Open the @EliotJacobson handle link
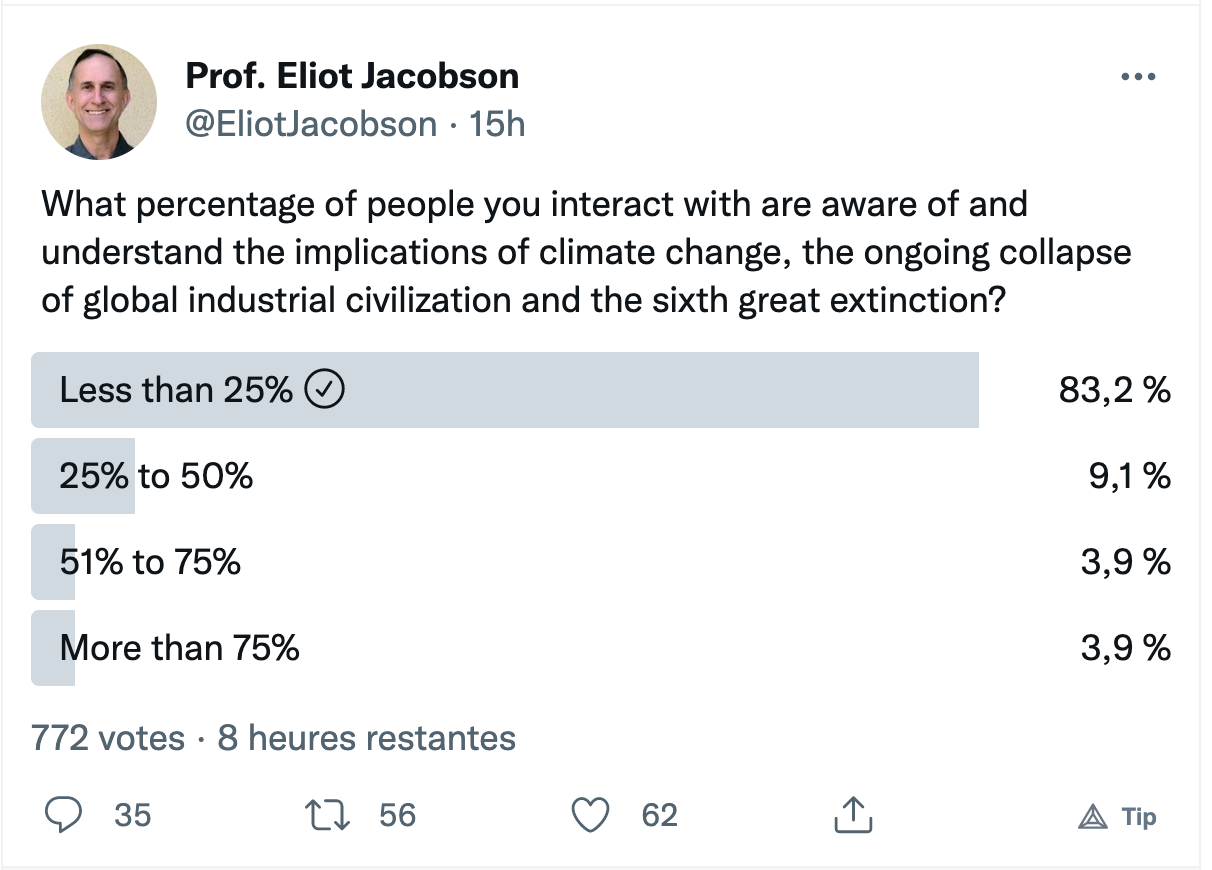 [x=311, y=124]
